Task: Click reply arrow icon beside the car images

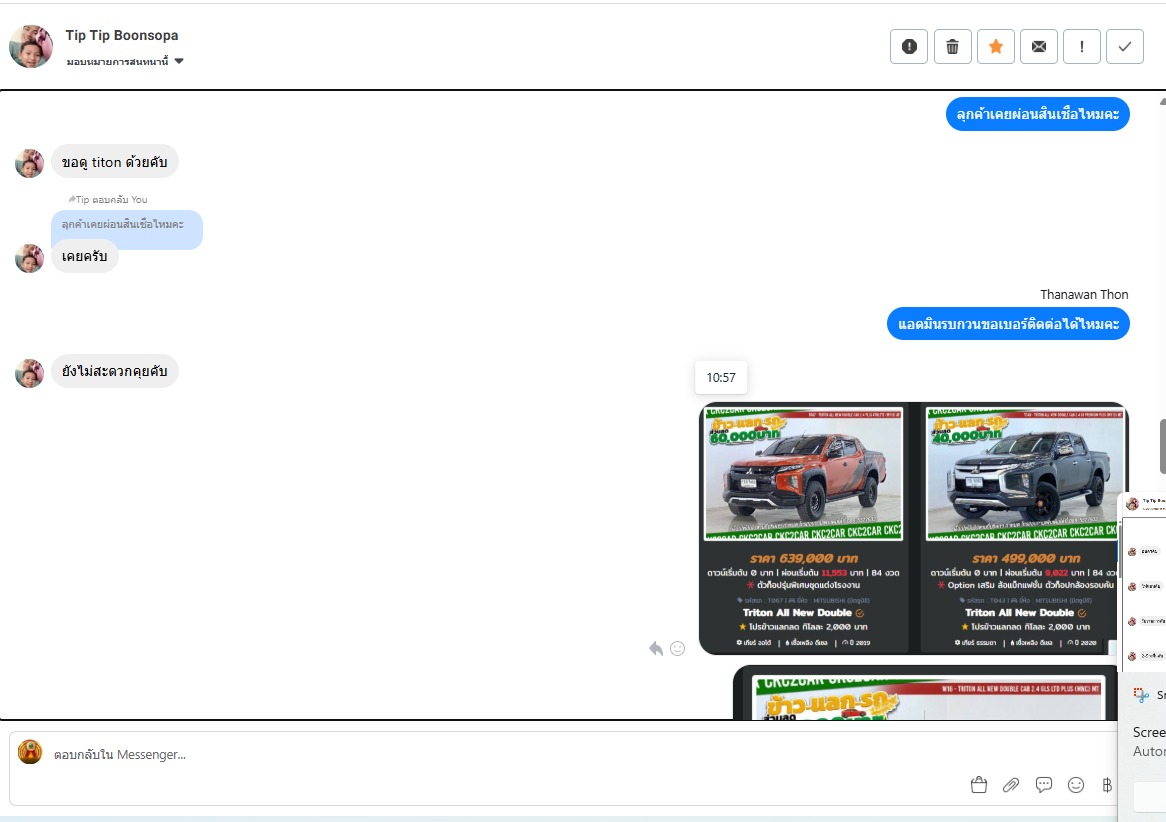Action: click(656, 649)
